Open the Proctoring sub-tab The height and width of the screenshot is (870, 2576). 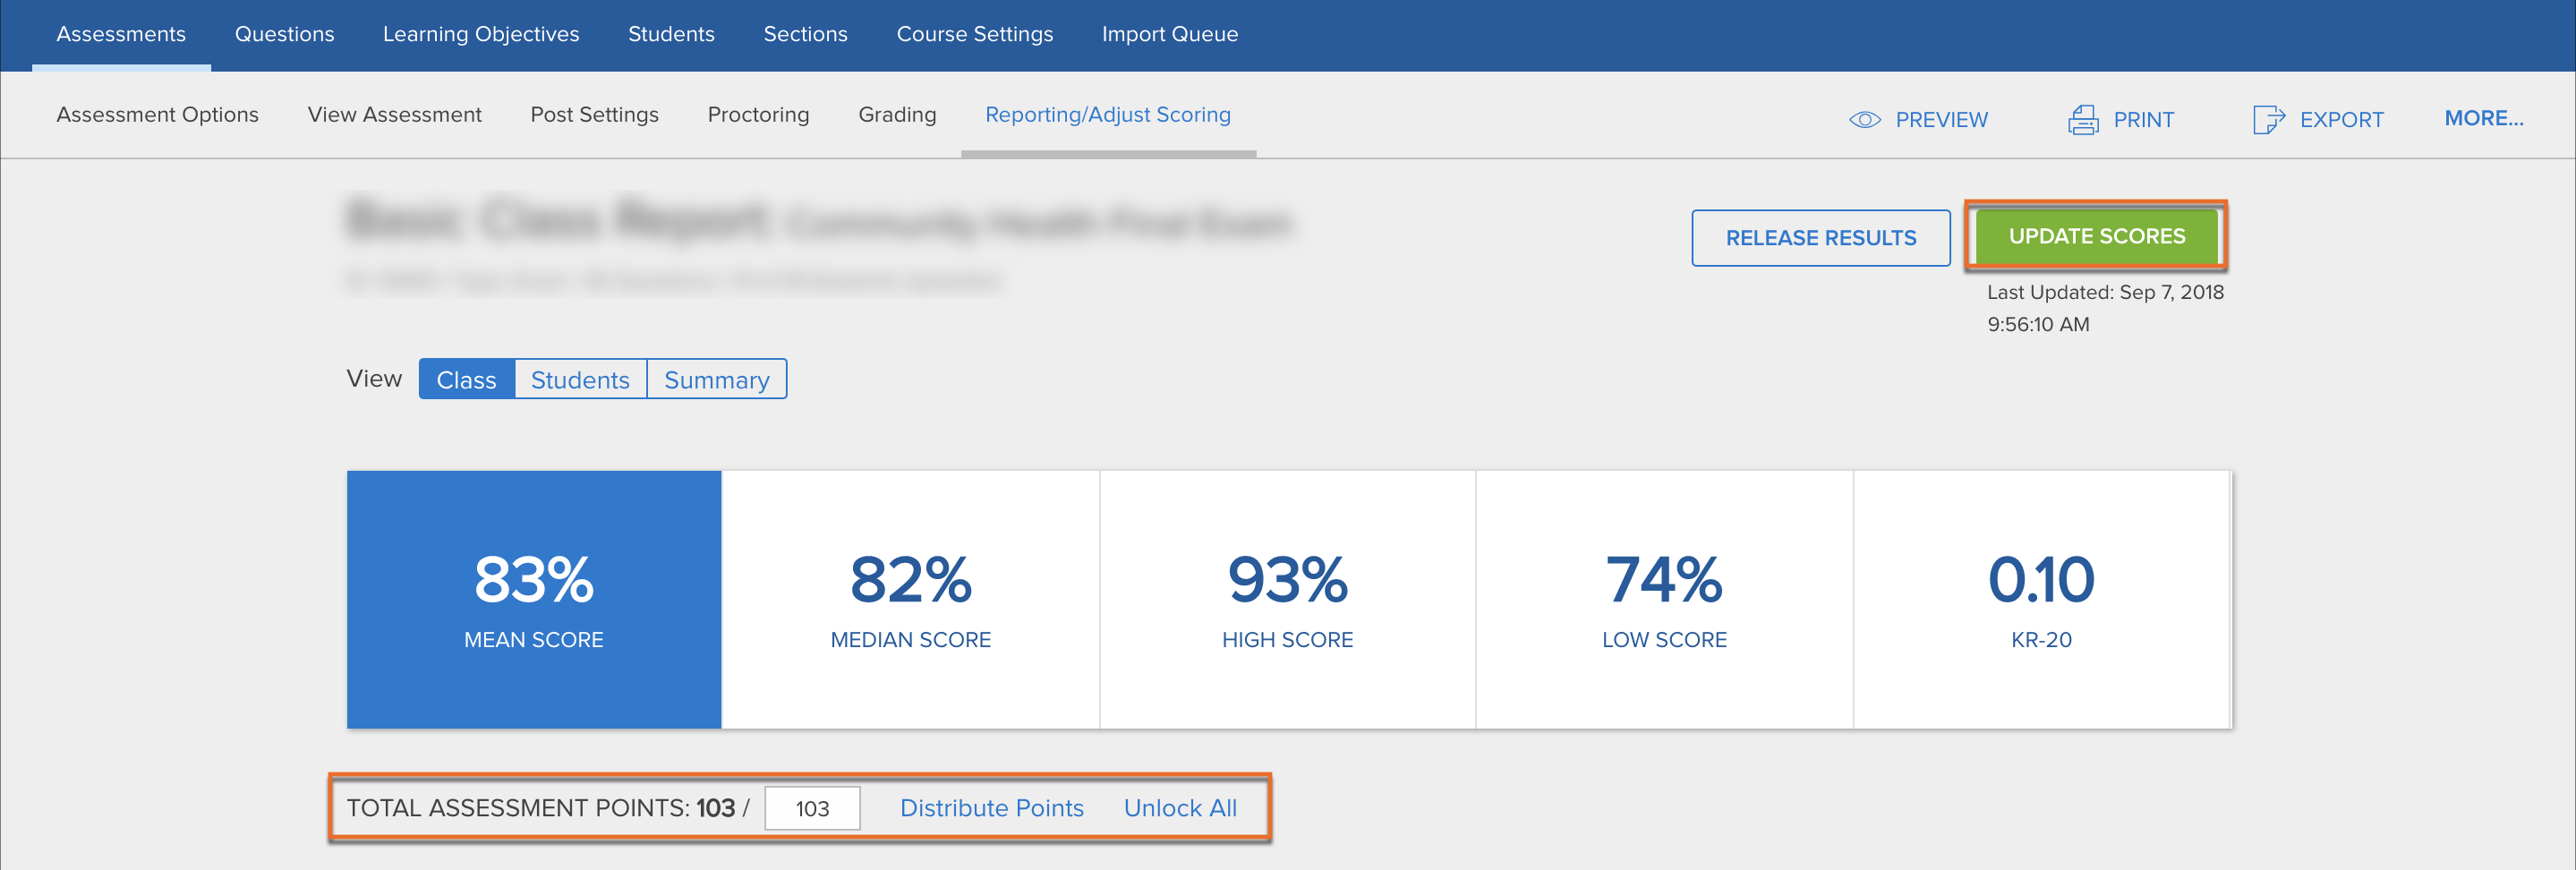point(758,115)
